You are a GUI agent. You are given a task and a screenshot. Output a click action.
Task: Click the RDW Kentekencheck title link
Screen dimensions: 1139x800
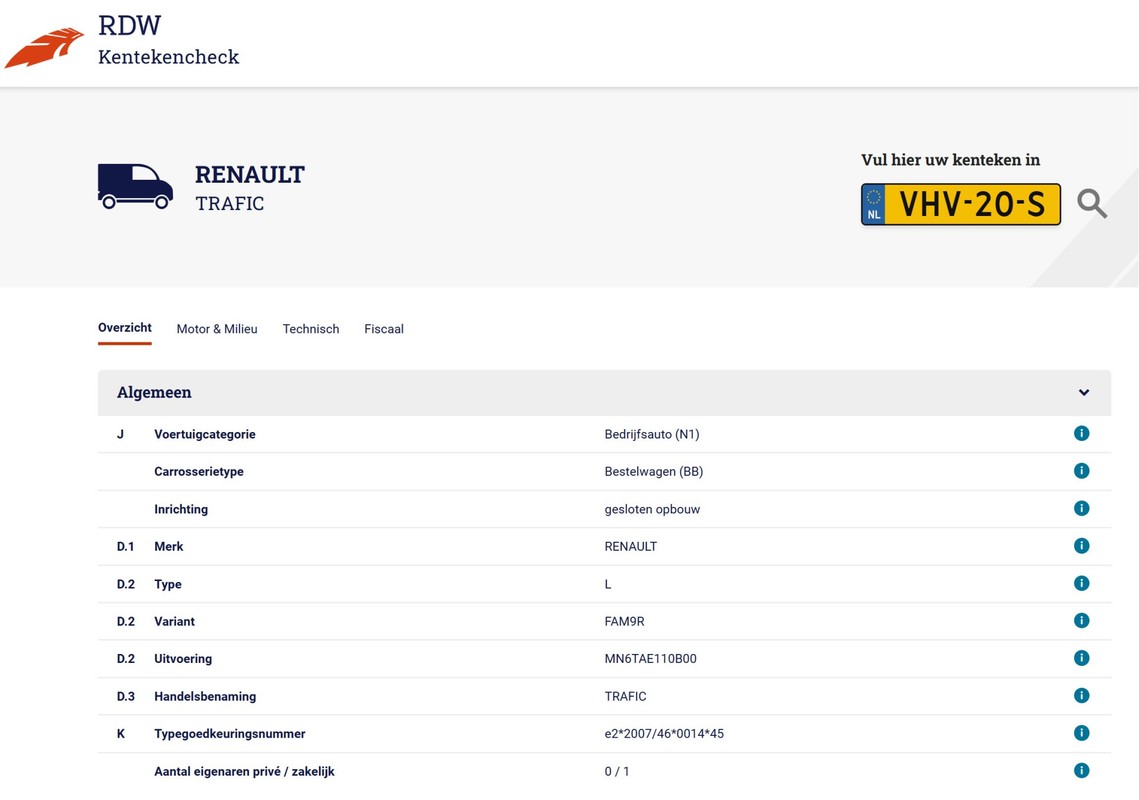click(x=169, y=41)
